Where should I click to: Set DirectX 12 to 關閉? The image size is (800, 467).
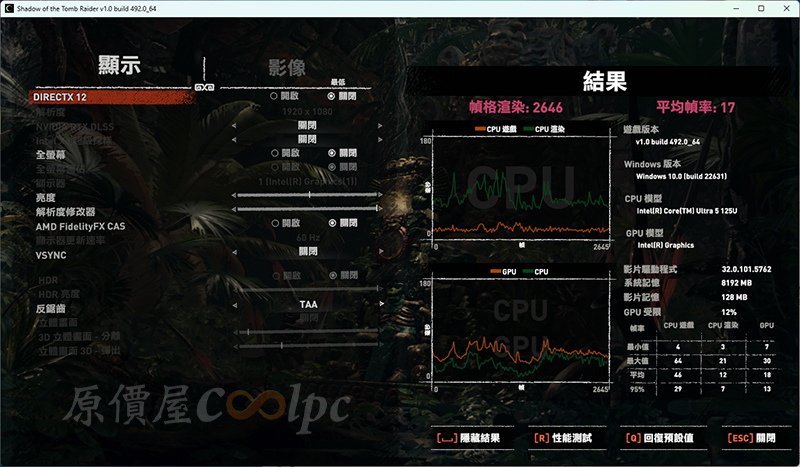[342, 96]
